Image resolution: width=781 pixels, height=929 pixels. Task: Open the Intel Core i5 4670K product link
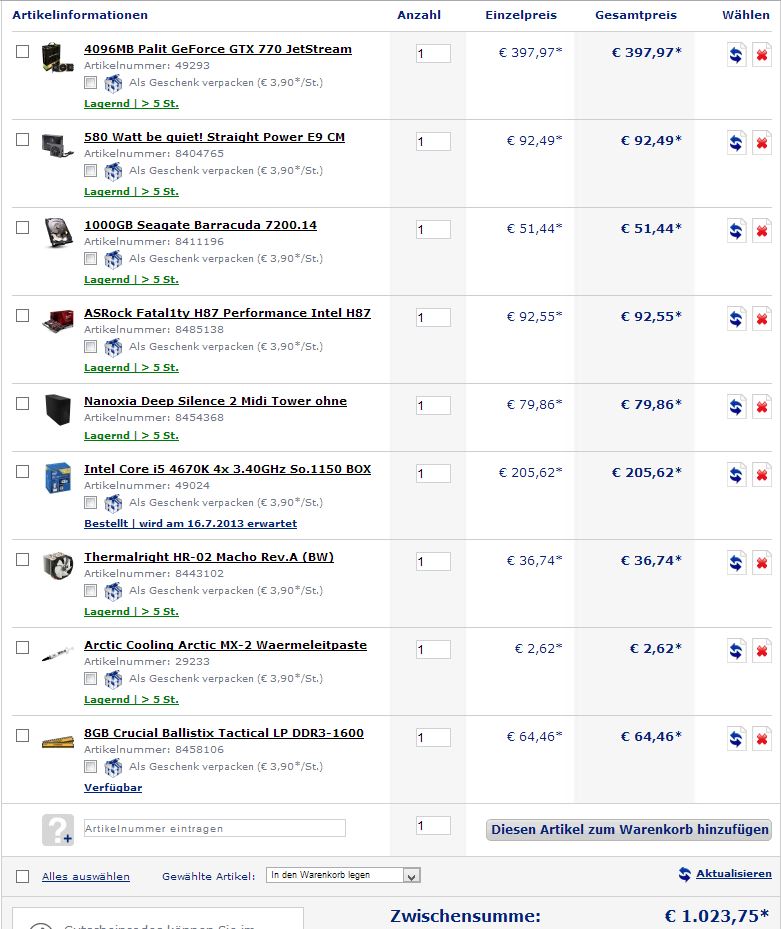228,469
